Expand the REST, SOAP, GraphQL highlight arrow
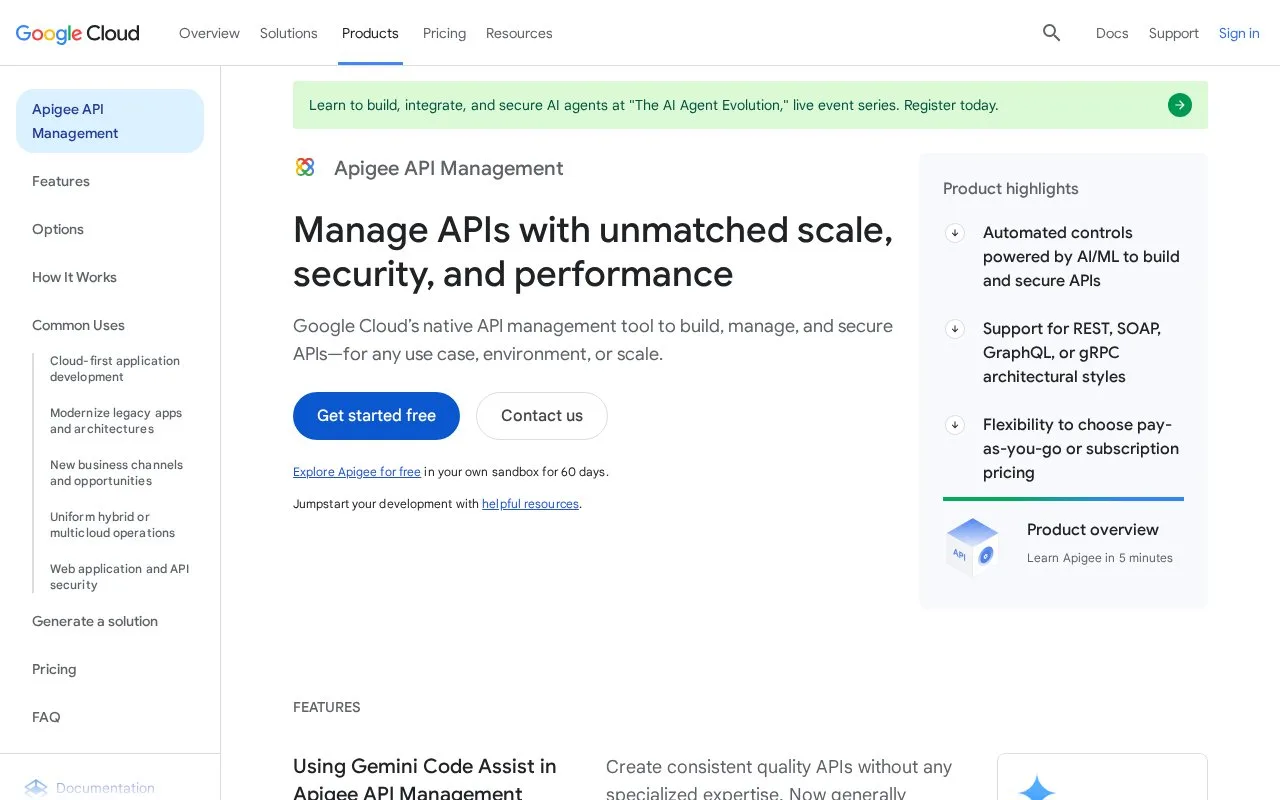The image size is (1280, 800). (955, 329)
